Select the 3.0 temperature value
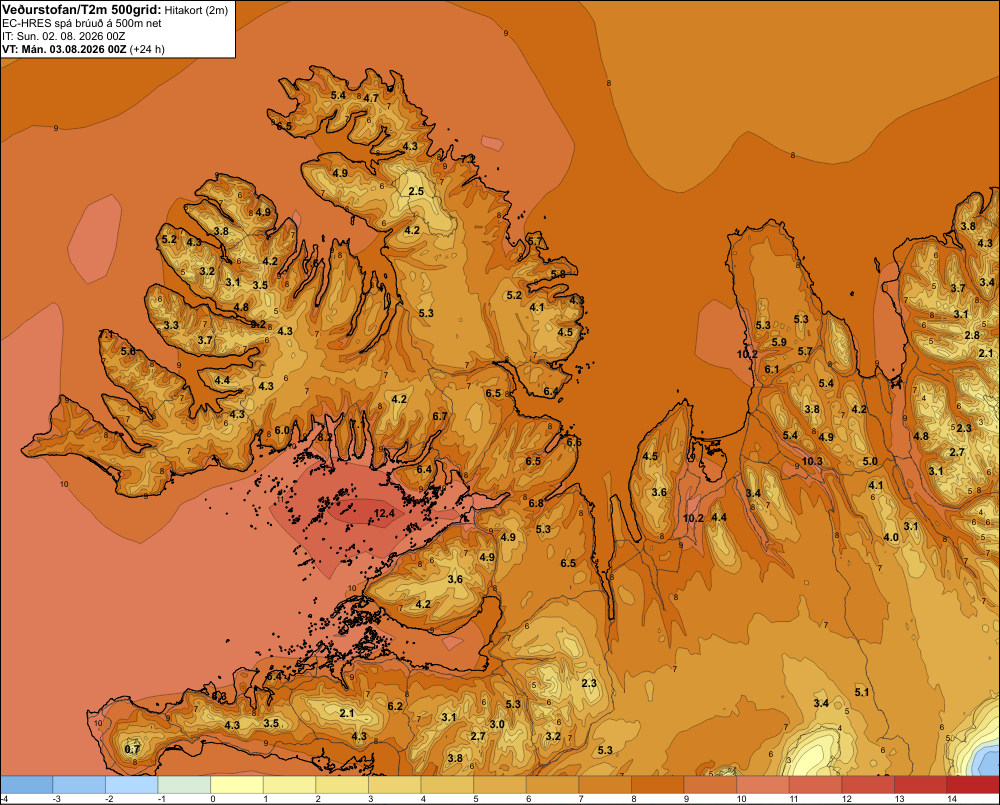Viewport: 1000px width, 805px height. click(497, 724)
